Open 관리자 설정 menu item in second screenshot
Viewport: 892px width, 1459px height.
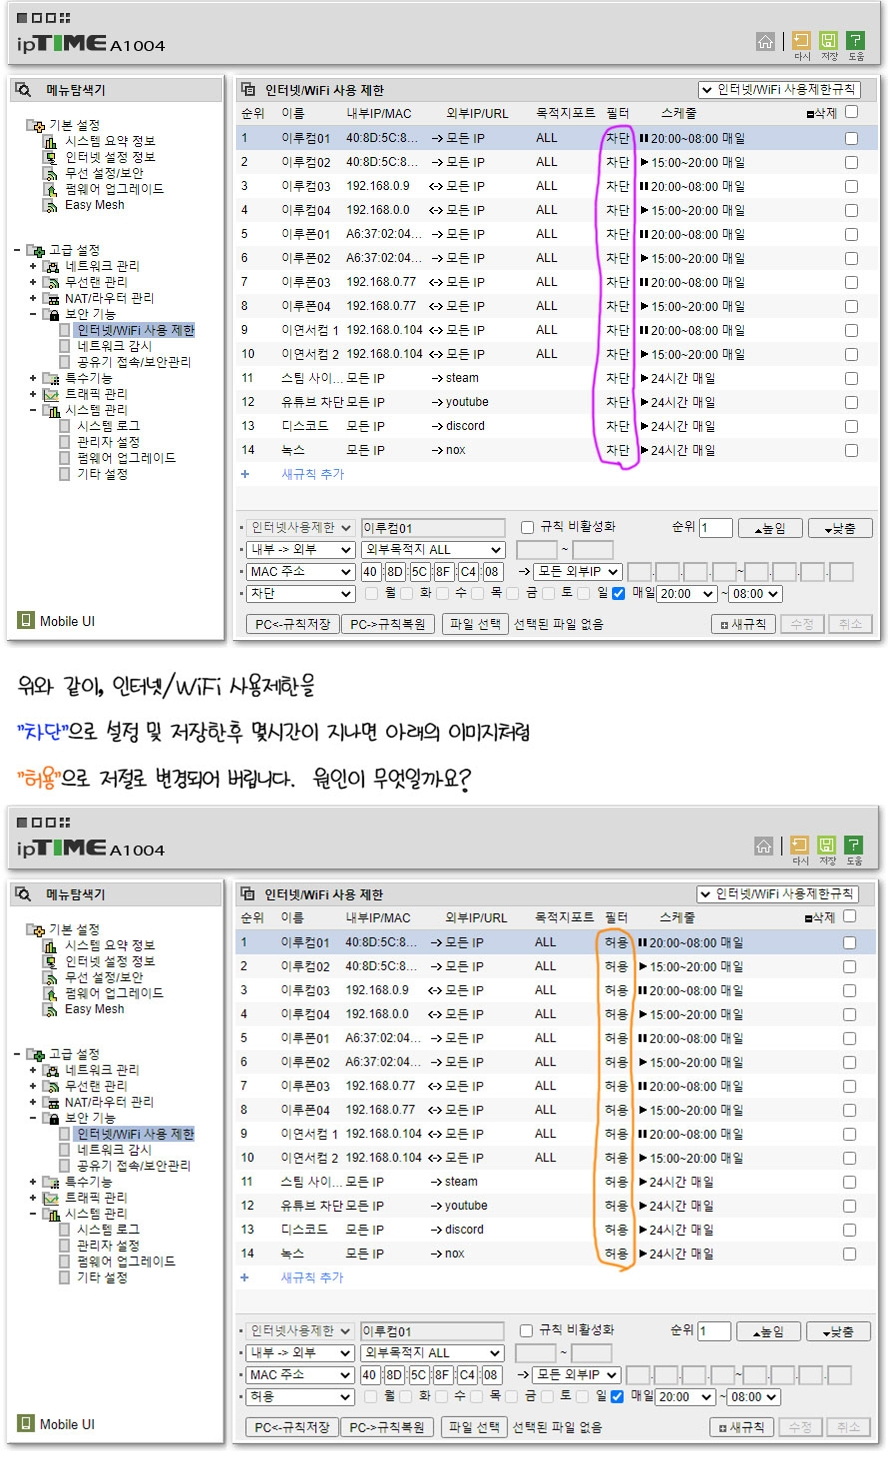(108, 1245)
